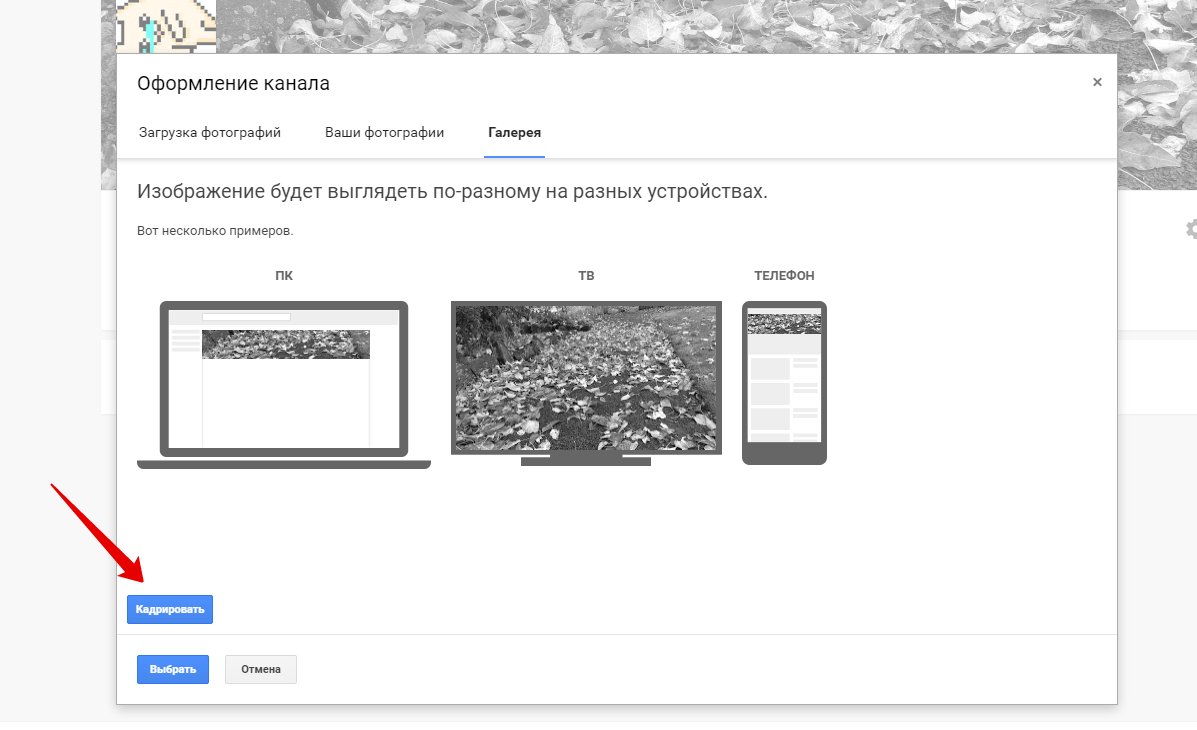Confirm with the Выбрать button
Image resolution: width=1197 pixels, height=730 pixels.
pyautogui.click(x=173, y=669)
